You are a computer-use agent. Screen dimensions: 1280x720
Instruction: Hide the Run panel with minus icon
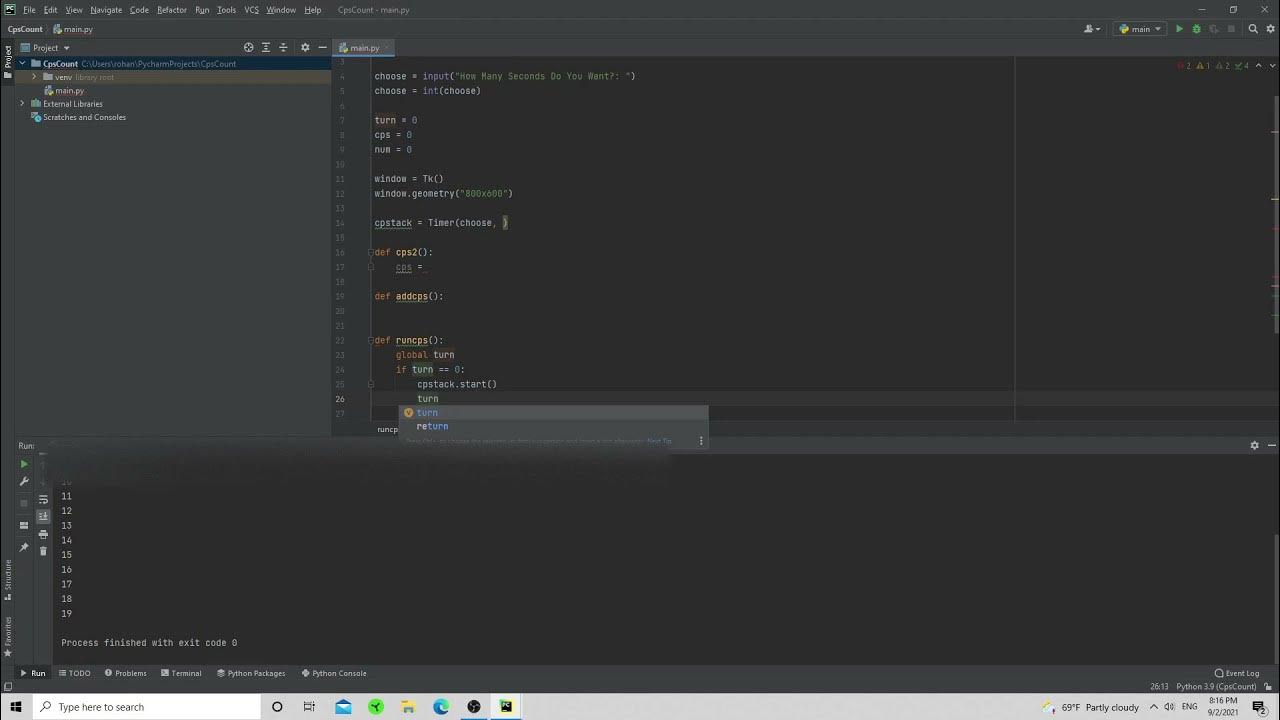pyautogui.click(x=1272, y=445)
